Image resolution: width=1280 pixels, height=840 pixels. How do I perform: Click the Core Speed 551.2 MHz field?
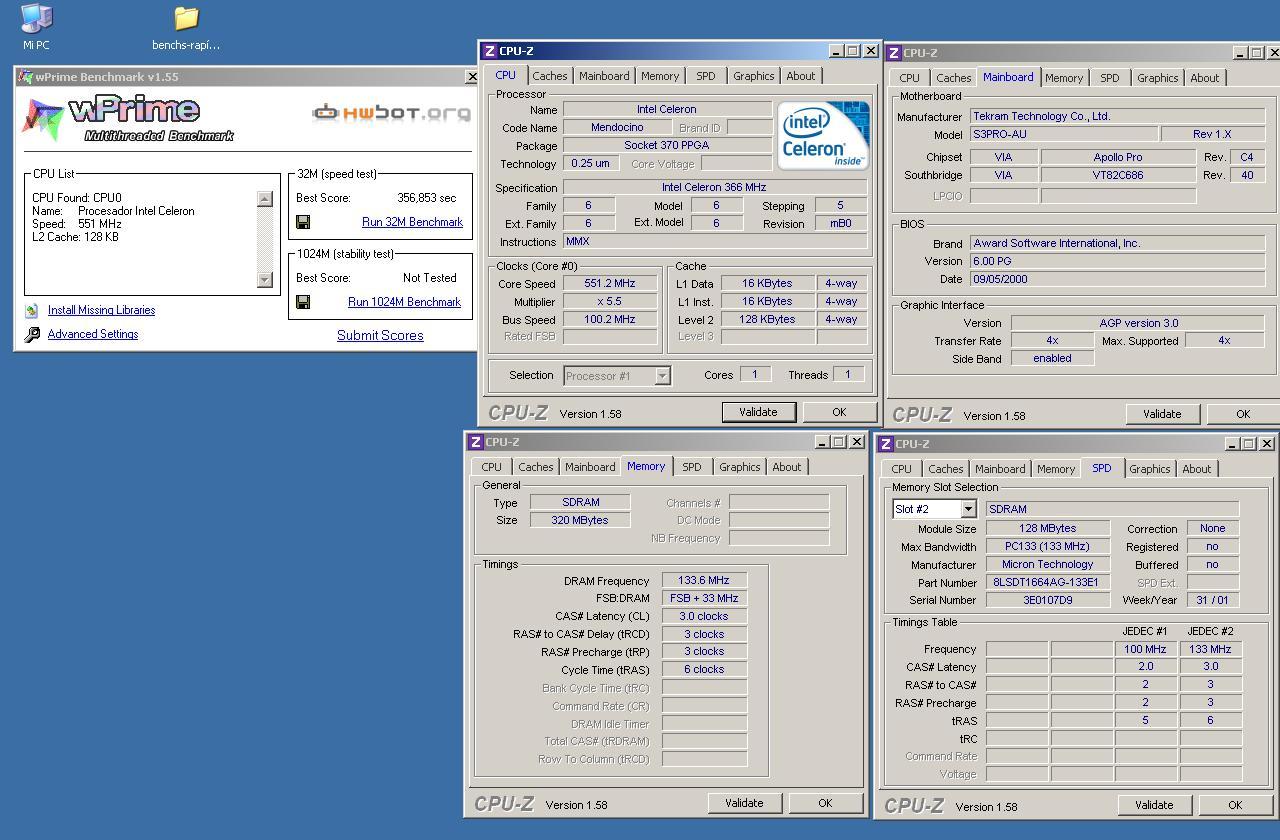tap(610, 284)
